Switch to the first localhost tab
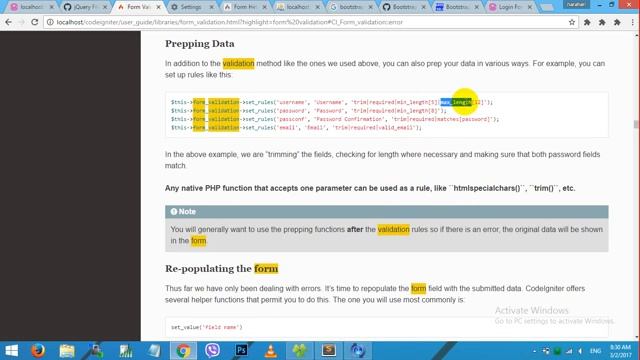 (x=32, y=7)
